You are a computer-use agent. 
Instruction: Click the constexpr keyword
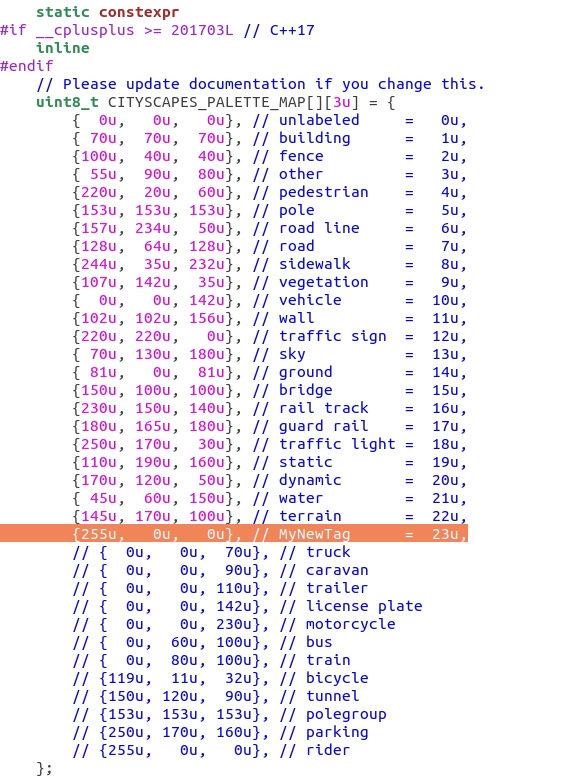click(x=139, y=12)
